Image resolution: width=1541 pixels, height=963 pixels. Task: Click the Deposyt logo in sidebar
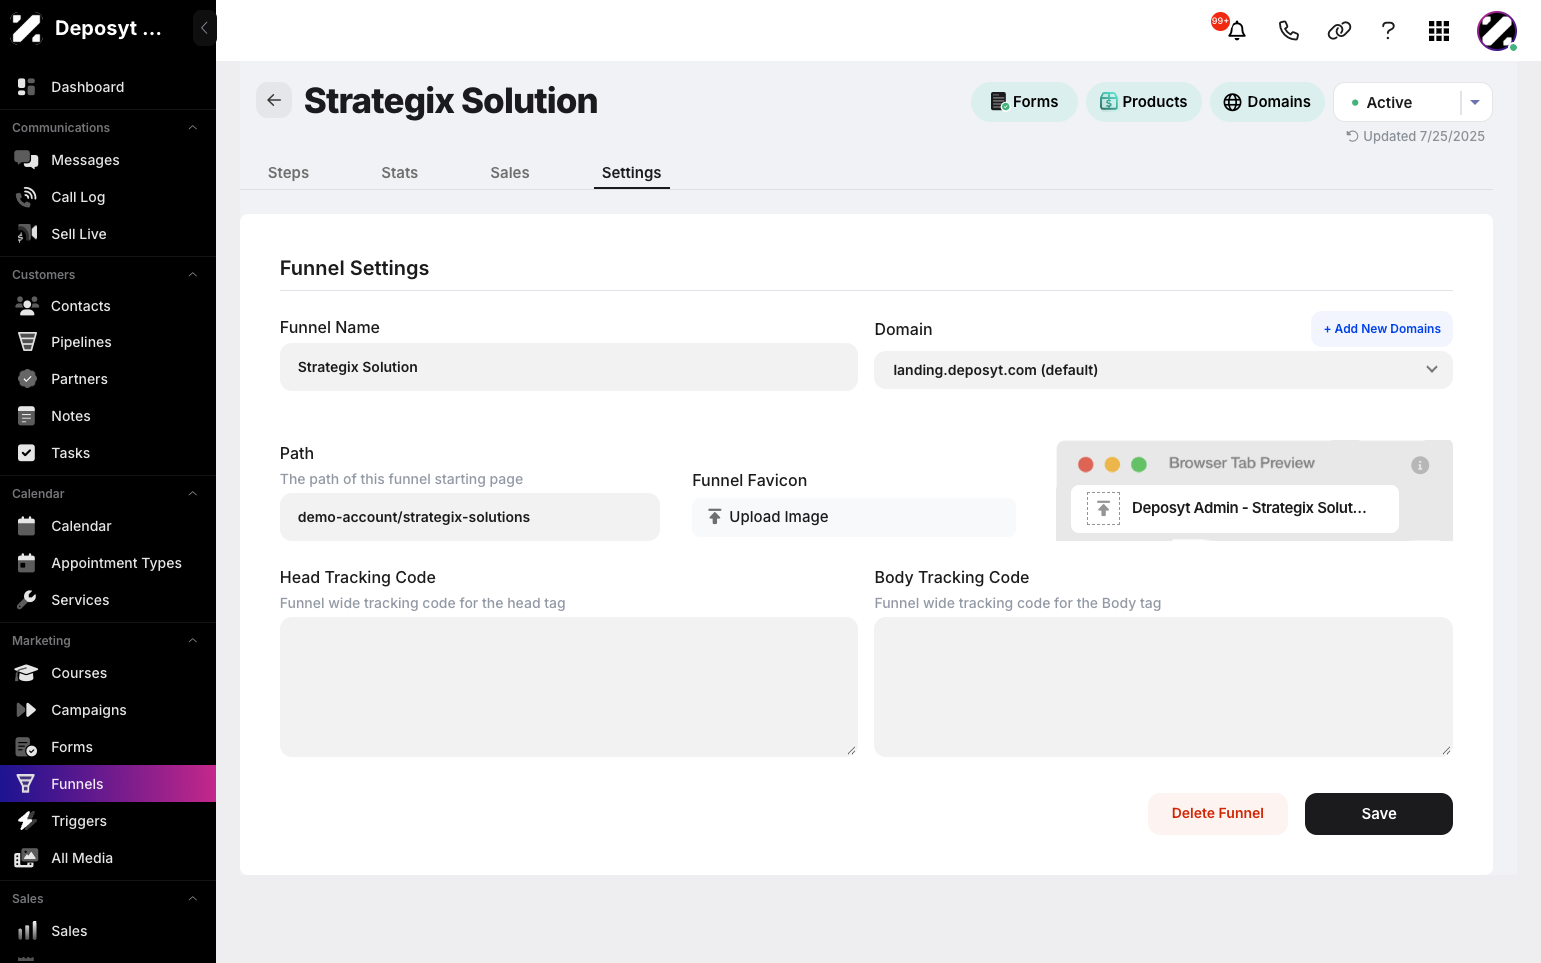coord(27,28)
